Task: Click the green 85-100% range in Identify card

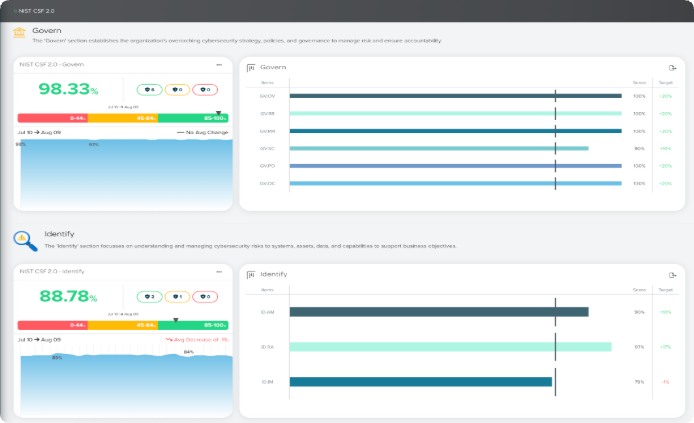Action: pyautogui.click(x=193, y=325)
